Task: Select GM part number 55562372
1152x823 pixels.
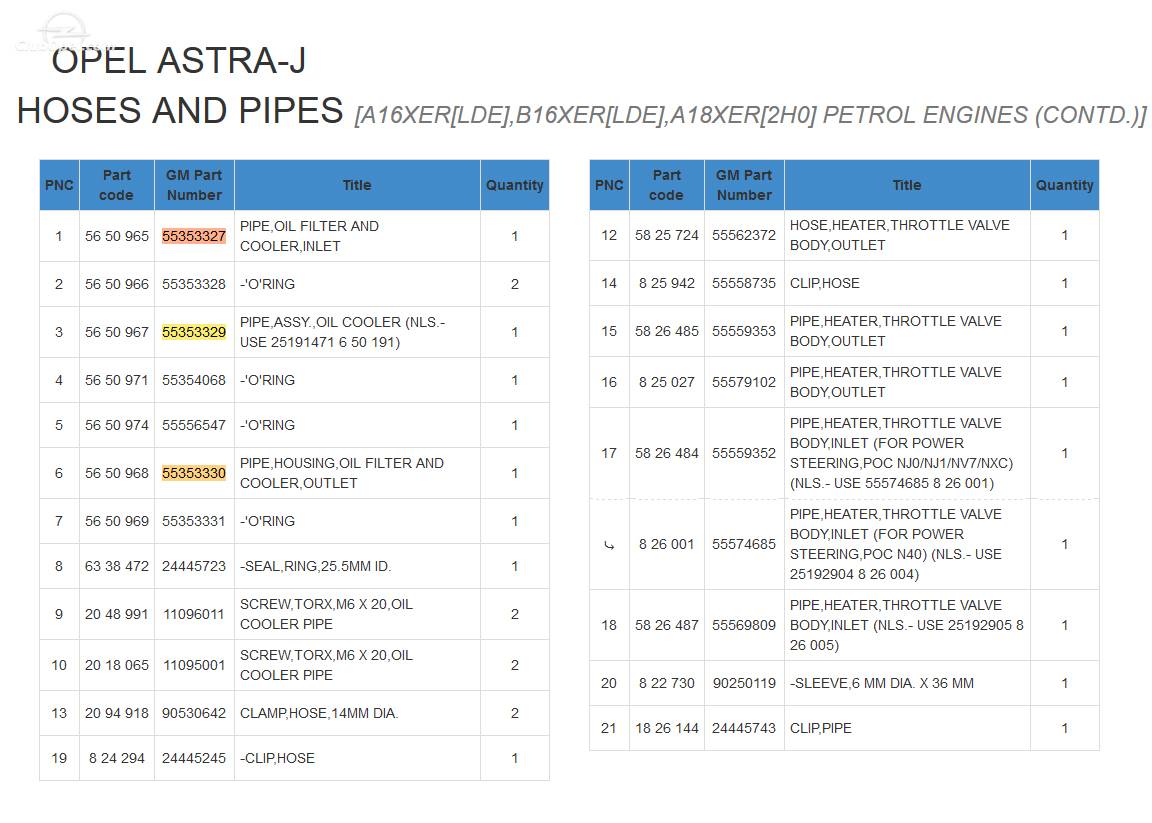Action: 744,235
